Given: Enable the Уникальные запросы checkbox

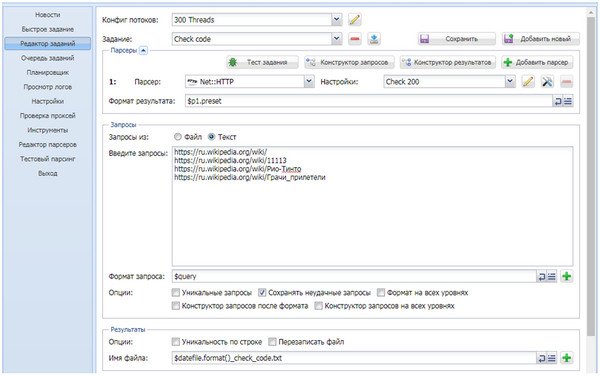Looking at the screenshot, I should pos(176,293).
